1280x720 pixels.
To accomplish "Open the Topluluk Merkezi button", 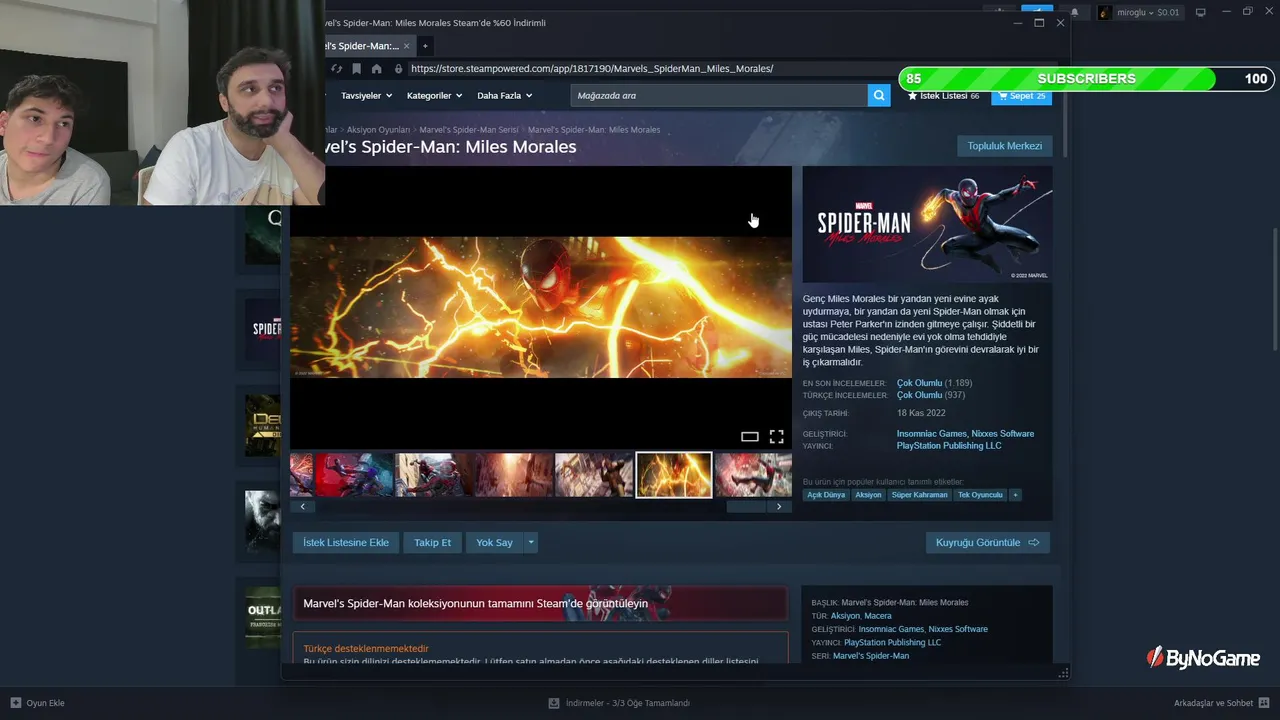I will pos(1004,146).
